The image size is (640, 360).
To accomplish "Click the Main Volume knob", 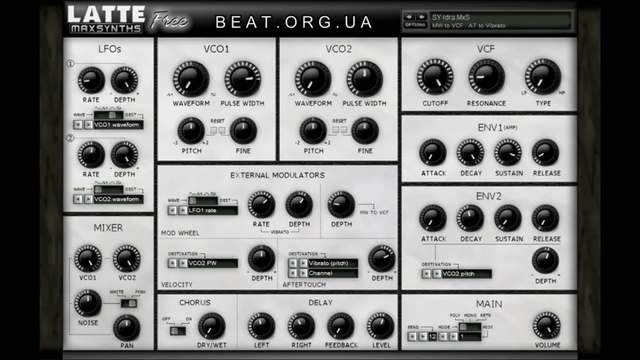I will pyautogui.click(x=547, y=325).
